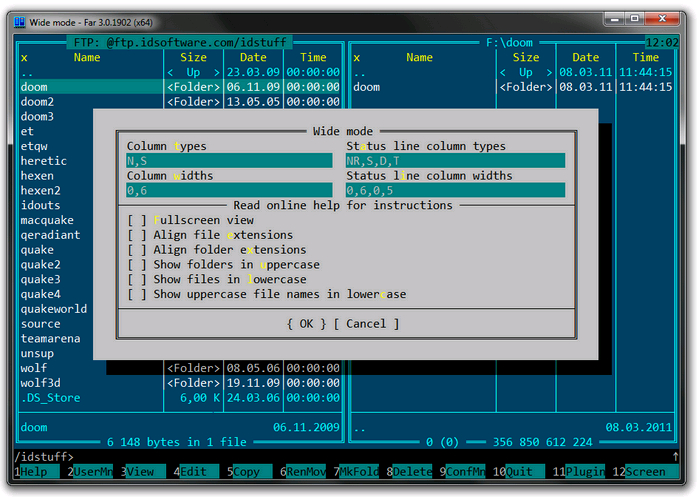Select the doom2 folder in left panel
Viewport: 697px width, 497px height.
tap(37, 102)
